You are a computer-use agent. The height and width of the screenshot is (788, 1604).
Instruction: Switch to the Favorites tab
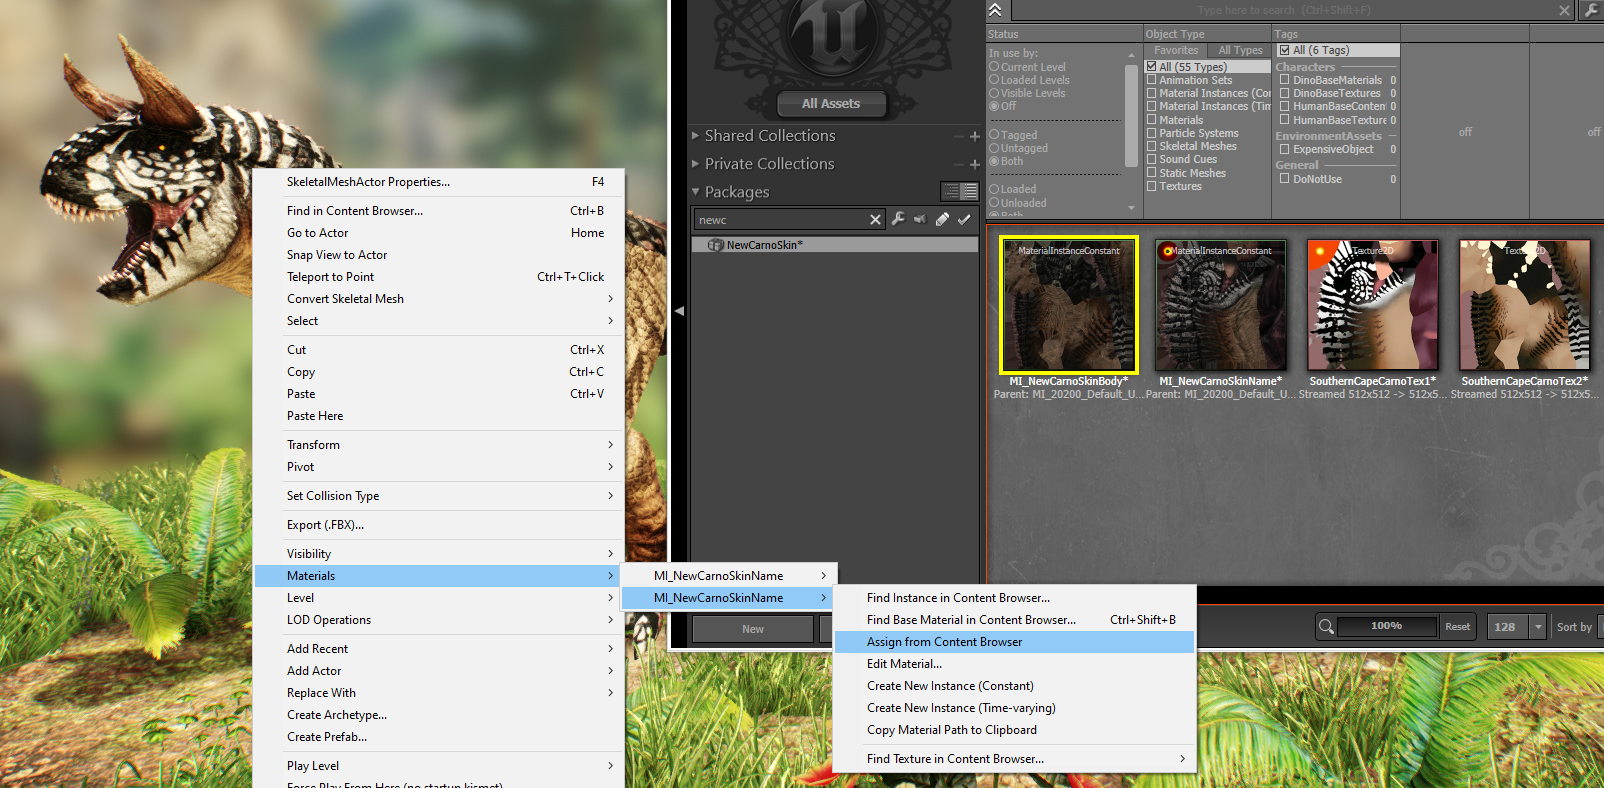tap(1176, 50)
